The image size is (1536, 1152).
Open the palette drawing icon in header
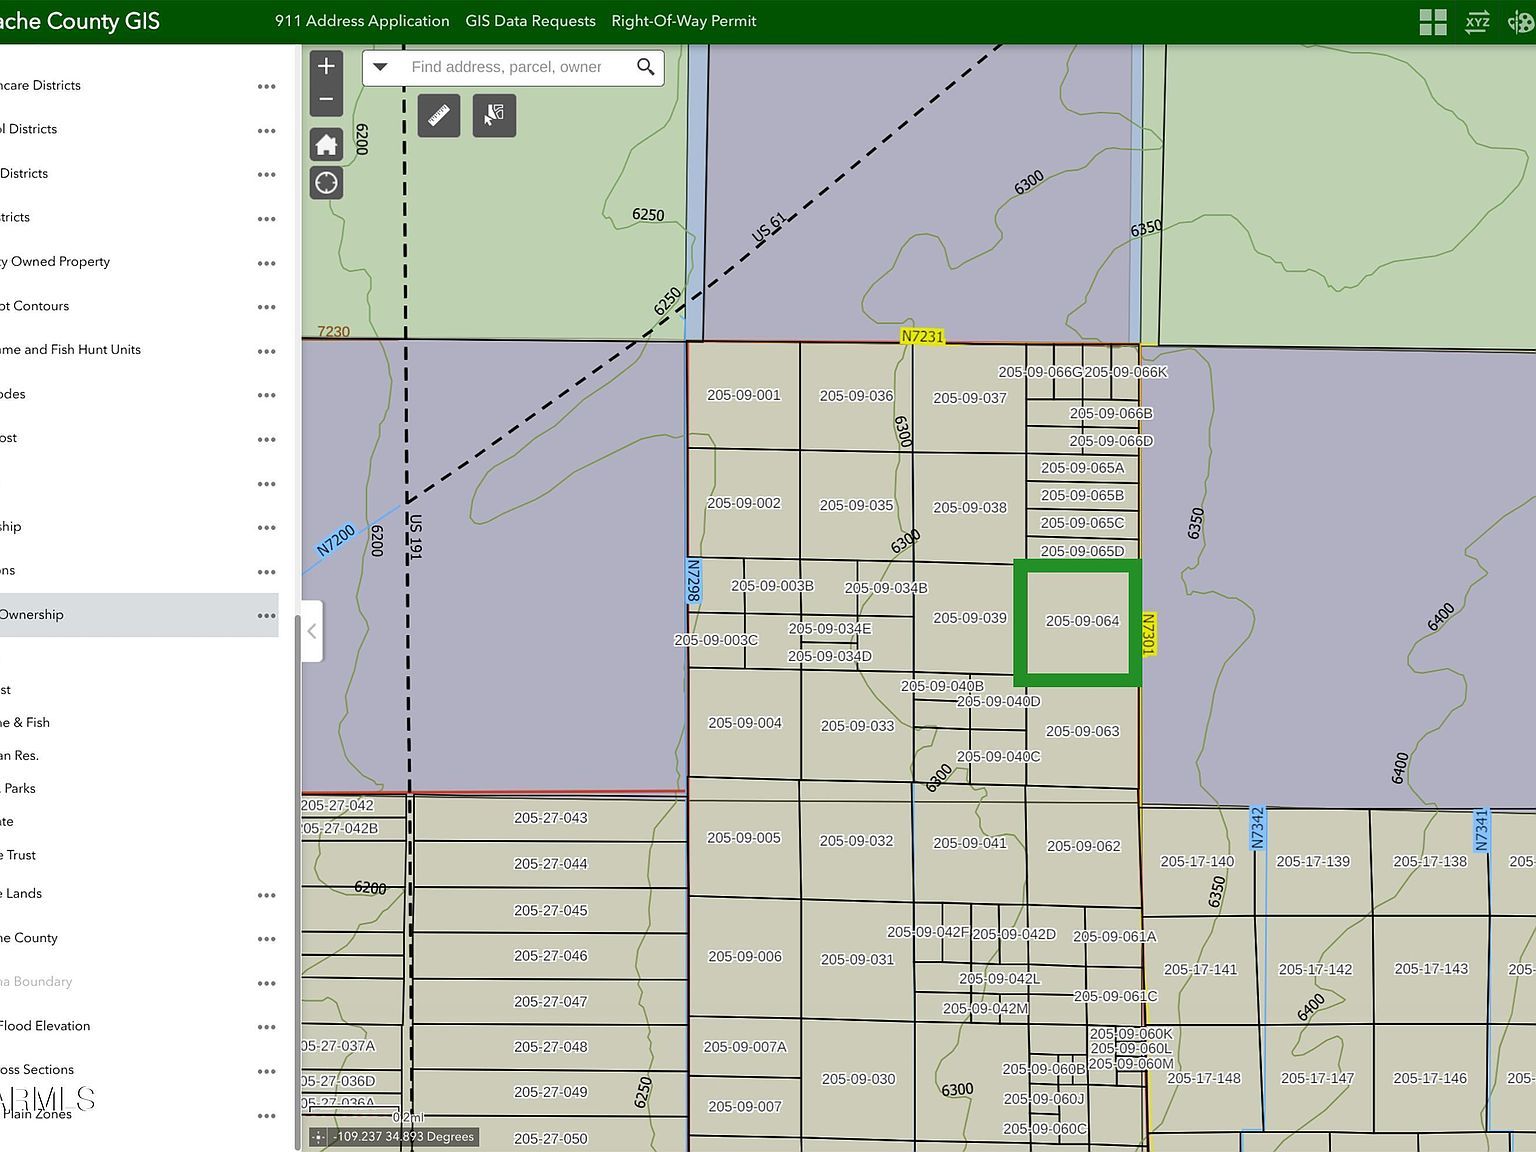pyautogui.click(x=1521, y=20)
